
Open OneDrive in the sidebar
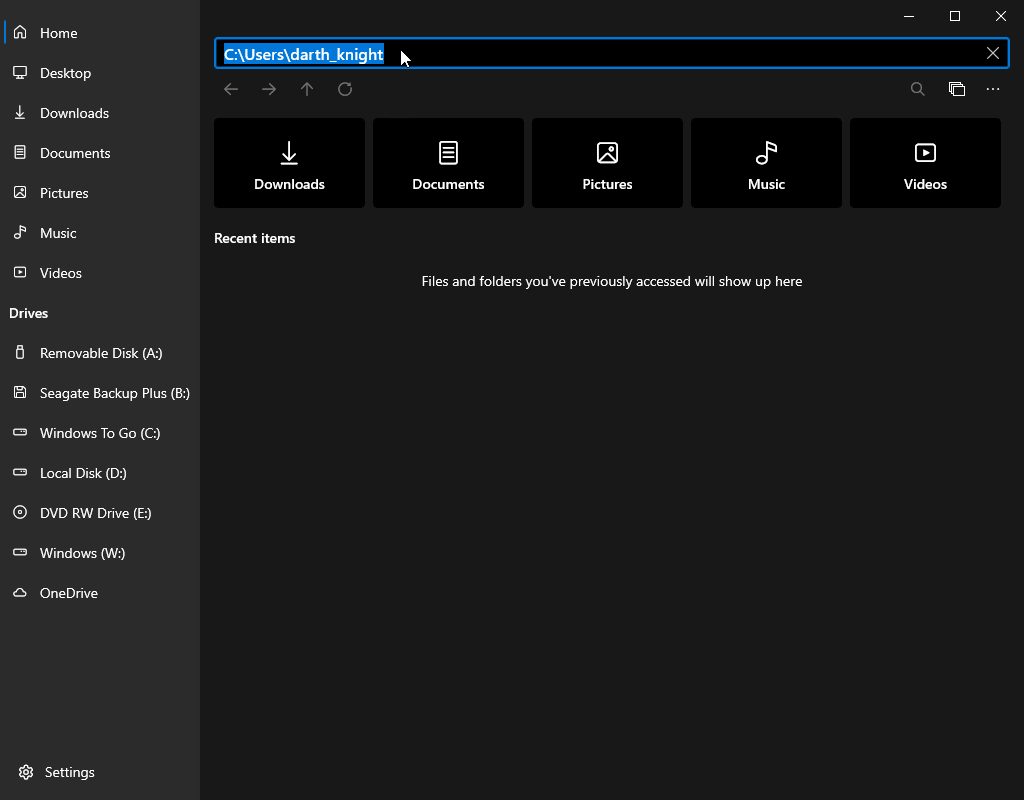100,593
